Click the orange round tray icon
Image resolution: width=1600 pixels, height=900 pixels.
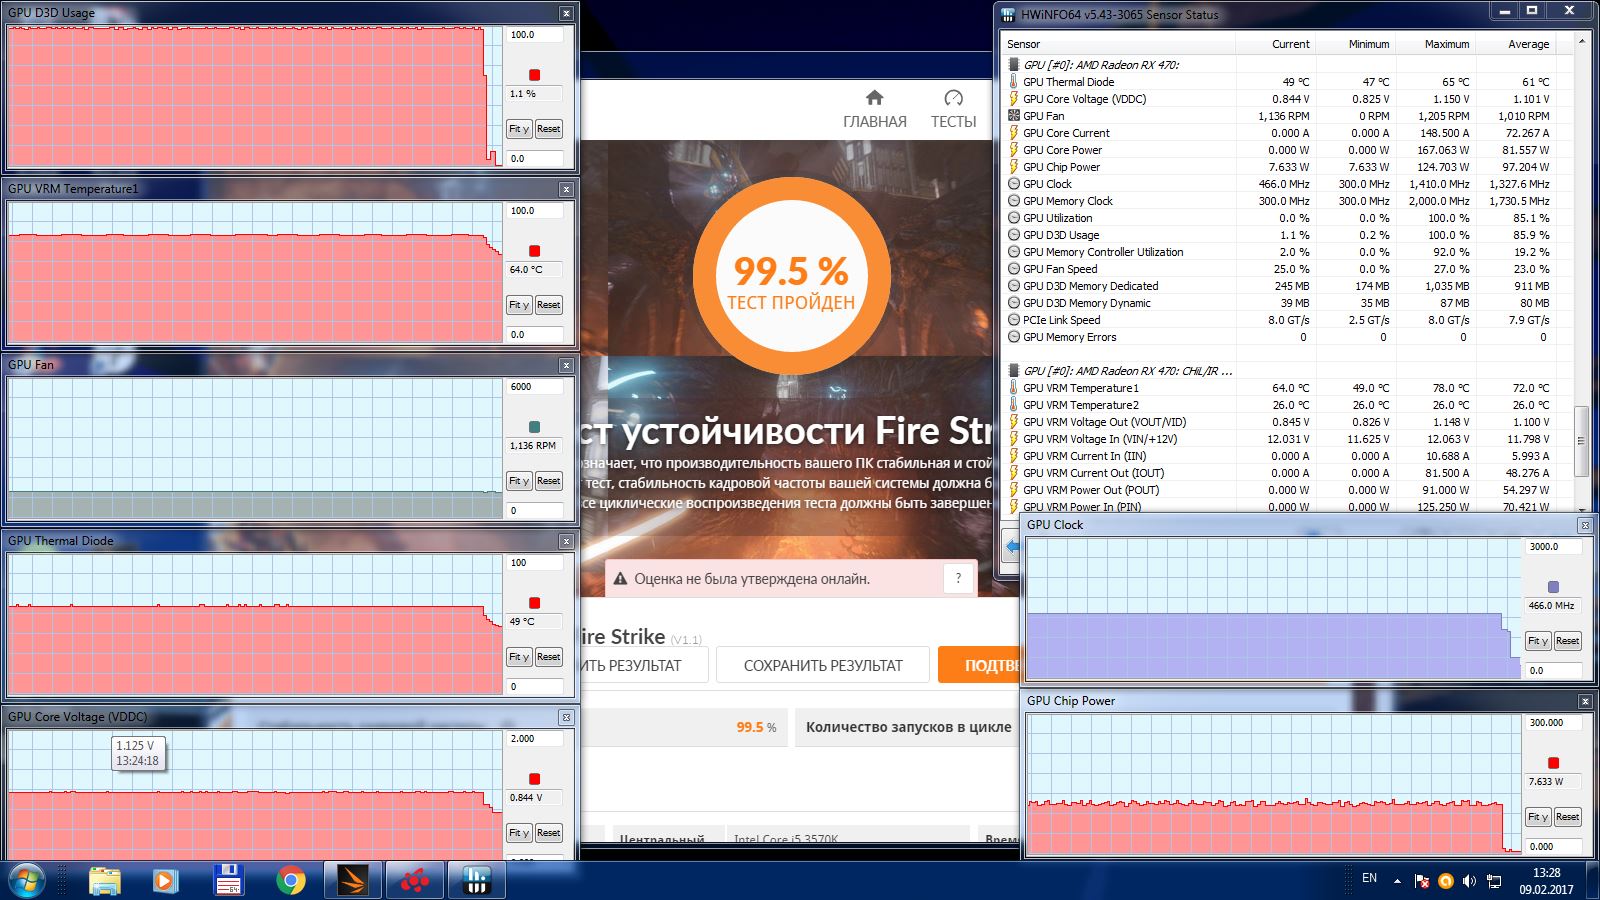pyautogui.click(x=1445, y=881)
